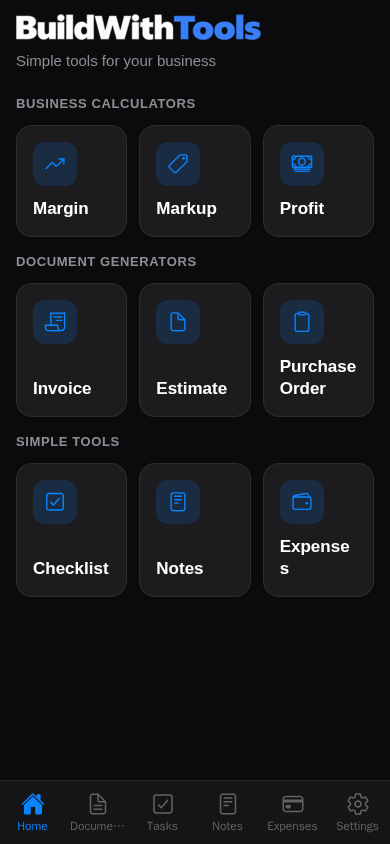The height and width of the screenshot is (844, 390).
Task: Click the Checklist checkbox icon
Action: pyautogui.click(x=55, y=502)
